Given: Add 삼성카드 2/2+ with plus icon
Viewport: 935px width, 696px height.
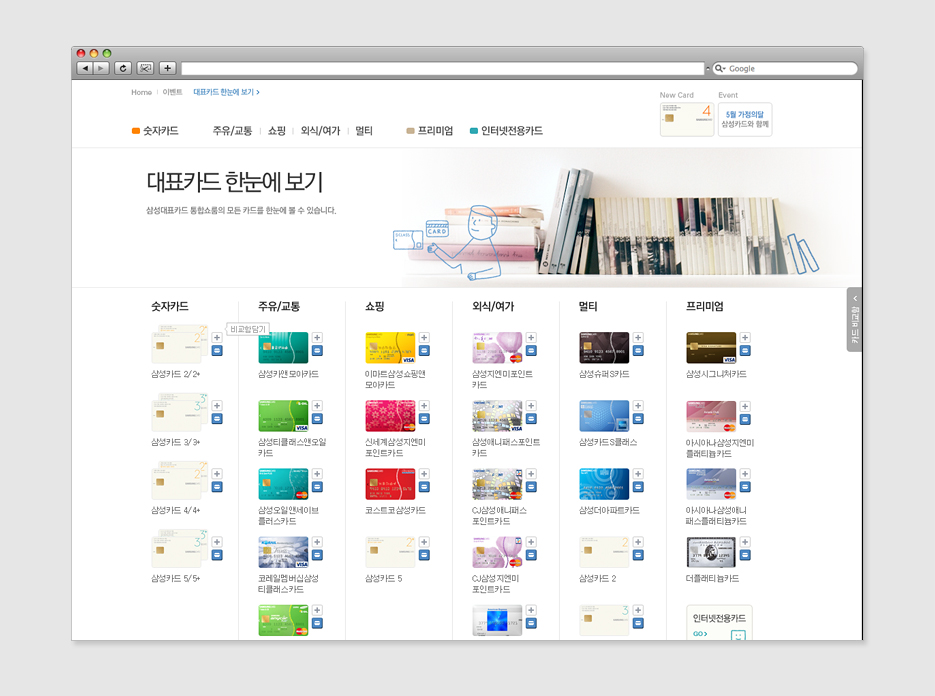Looking at the screenshot, I should point(217,338).
